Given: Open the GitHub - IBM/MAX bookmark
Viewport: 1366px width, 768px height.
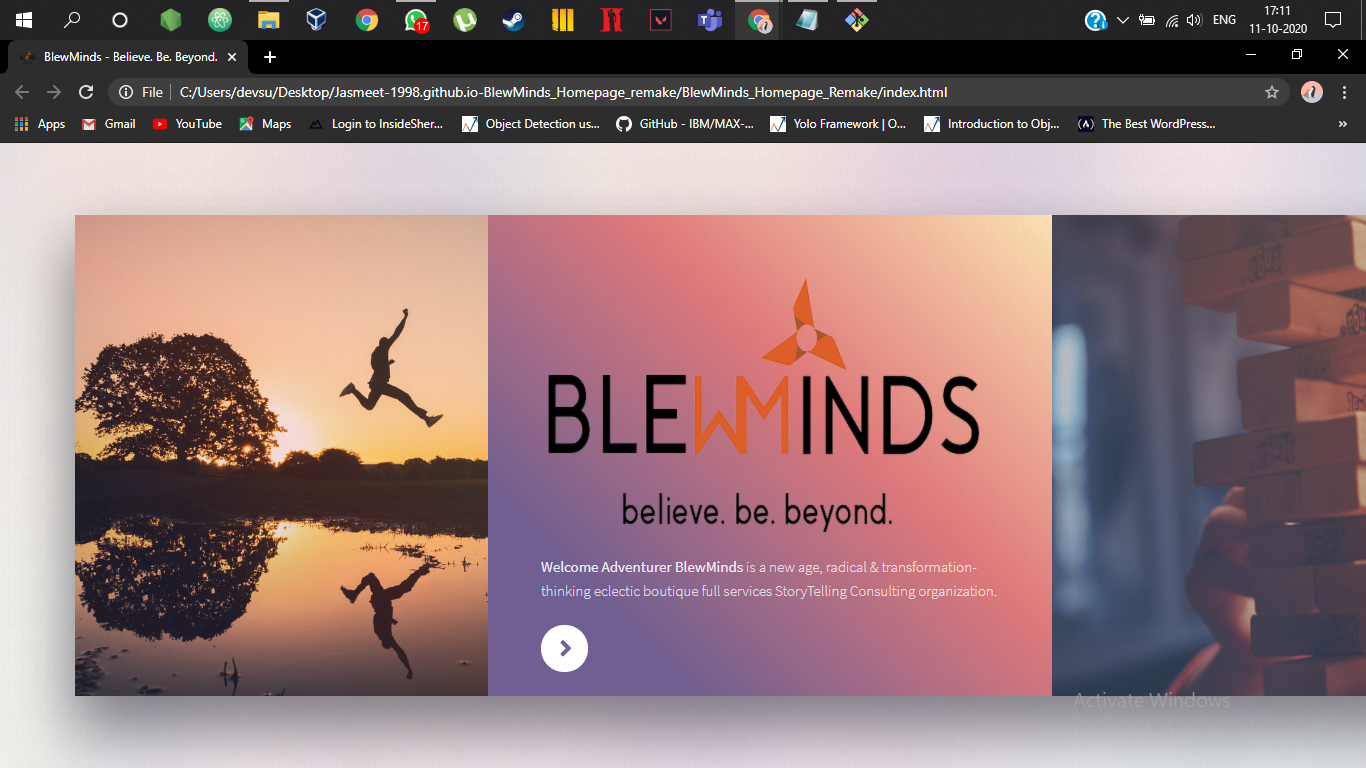Looking at the screenshot, I should pos(685,124).
